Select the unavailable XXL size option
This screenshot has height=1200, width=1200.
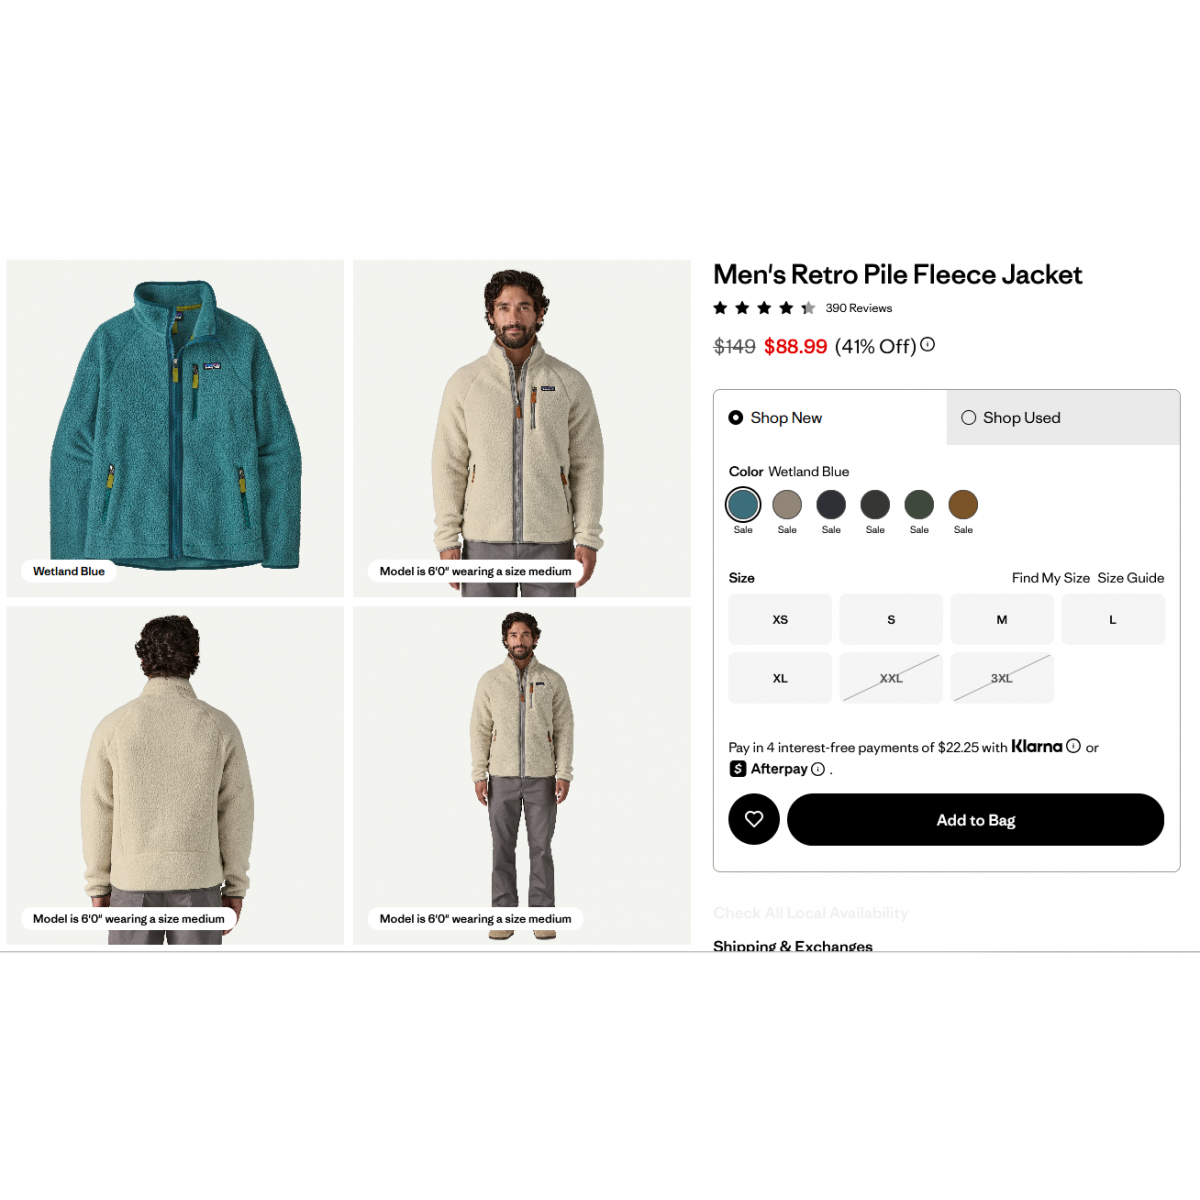(x=891, y=678)
